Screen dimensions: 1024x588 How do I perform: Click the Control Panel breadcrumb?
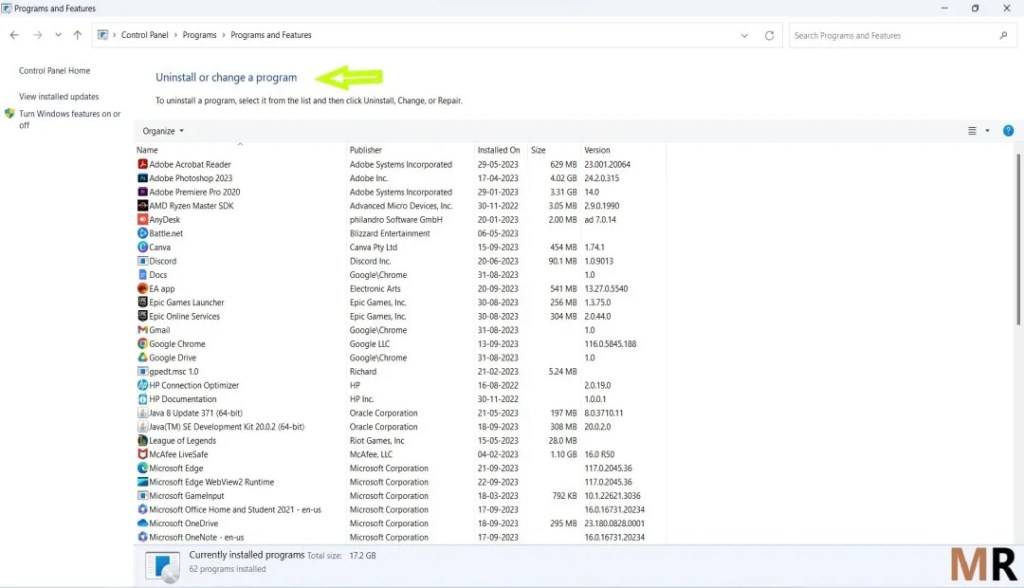coord(144,35)
